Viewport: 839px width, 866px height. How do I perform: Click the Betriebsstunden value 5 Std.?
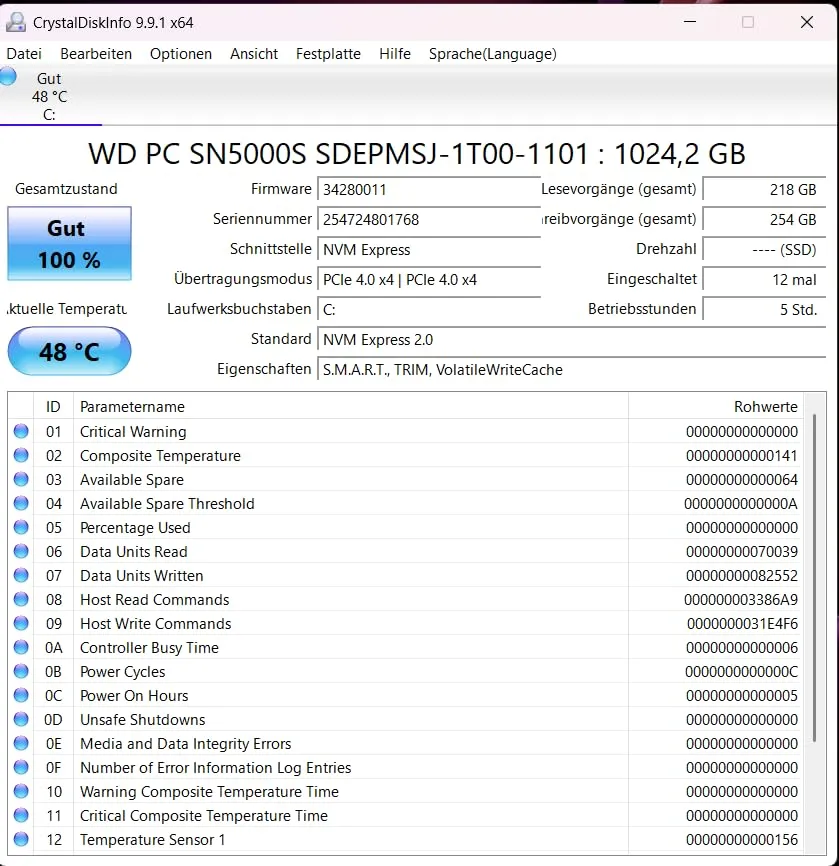pyautogui.click(x=764, y=309)
